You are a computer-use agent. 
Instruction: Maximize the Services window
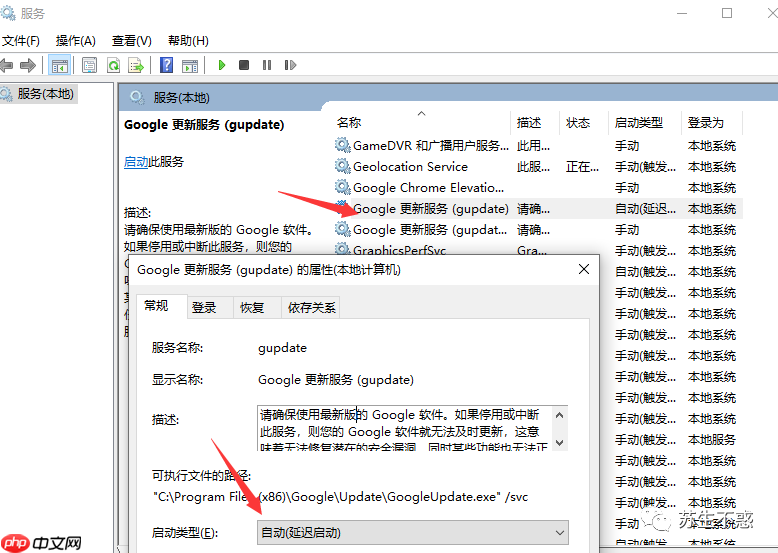(x=727, y=13)
